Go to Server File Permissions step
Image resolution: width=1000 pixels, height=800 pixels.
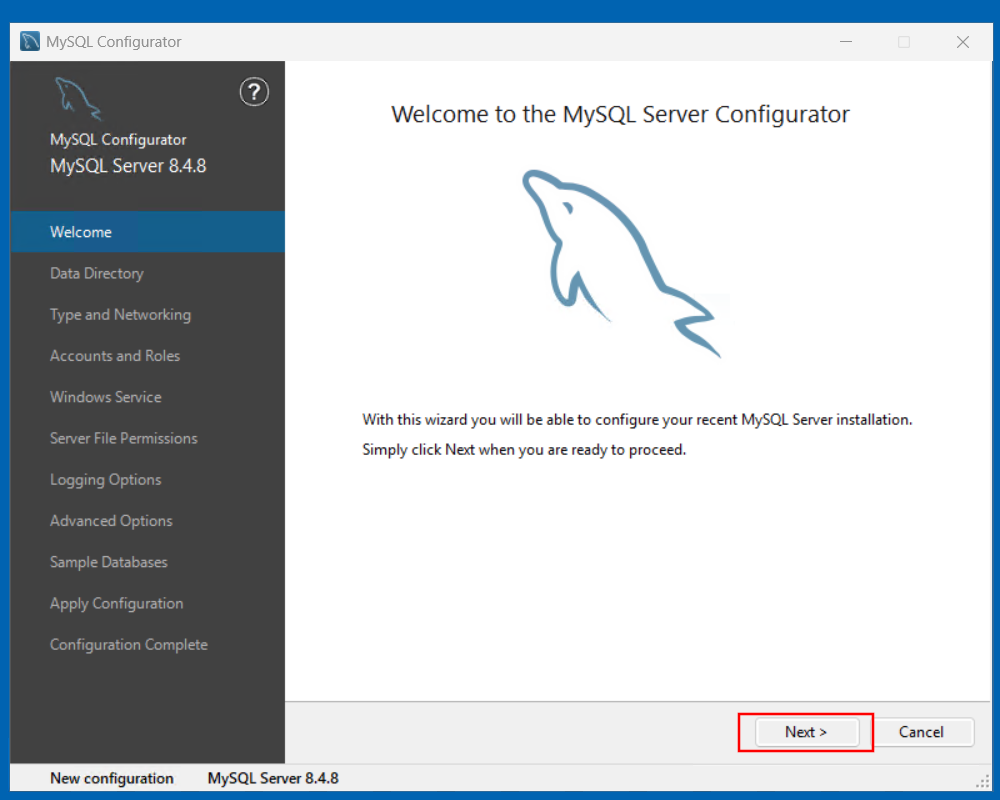point(147,438)
